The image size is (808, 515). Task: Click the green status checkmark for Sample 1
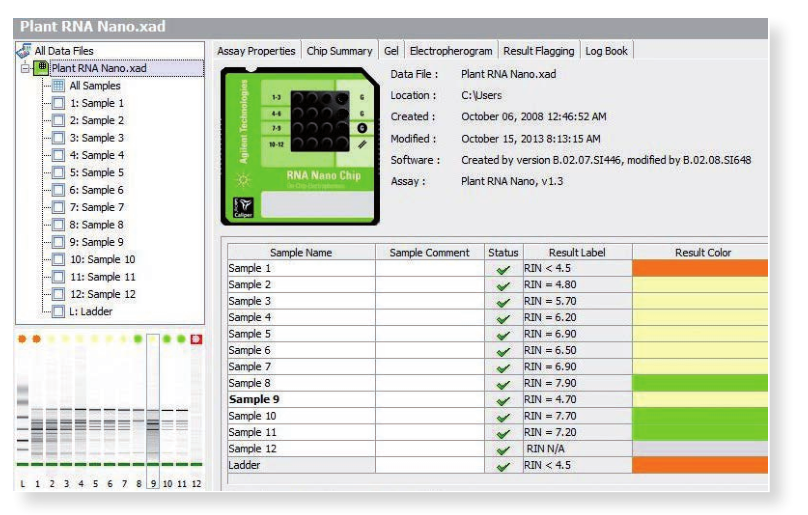502,269
